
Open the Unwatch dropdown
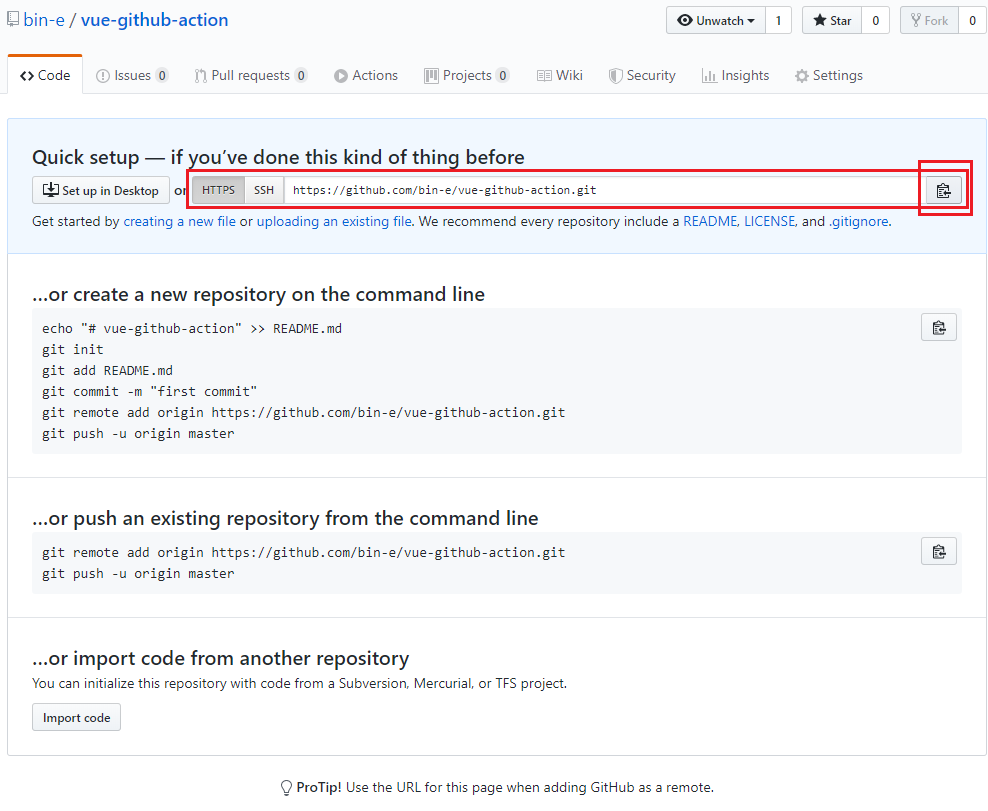click(x=716, y=20)
